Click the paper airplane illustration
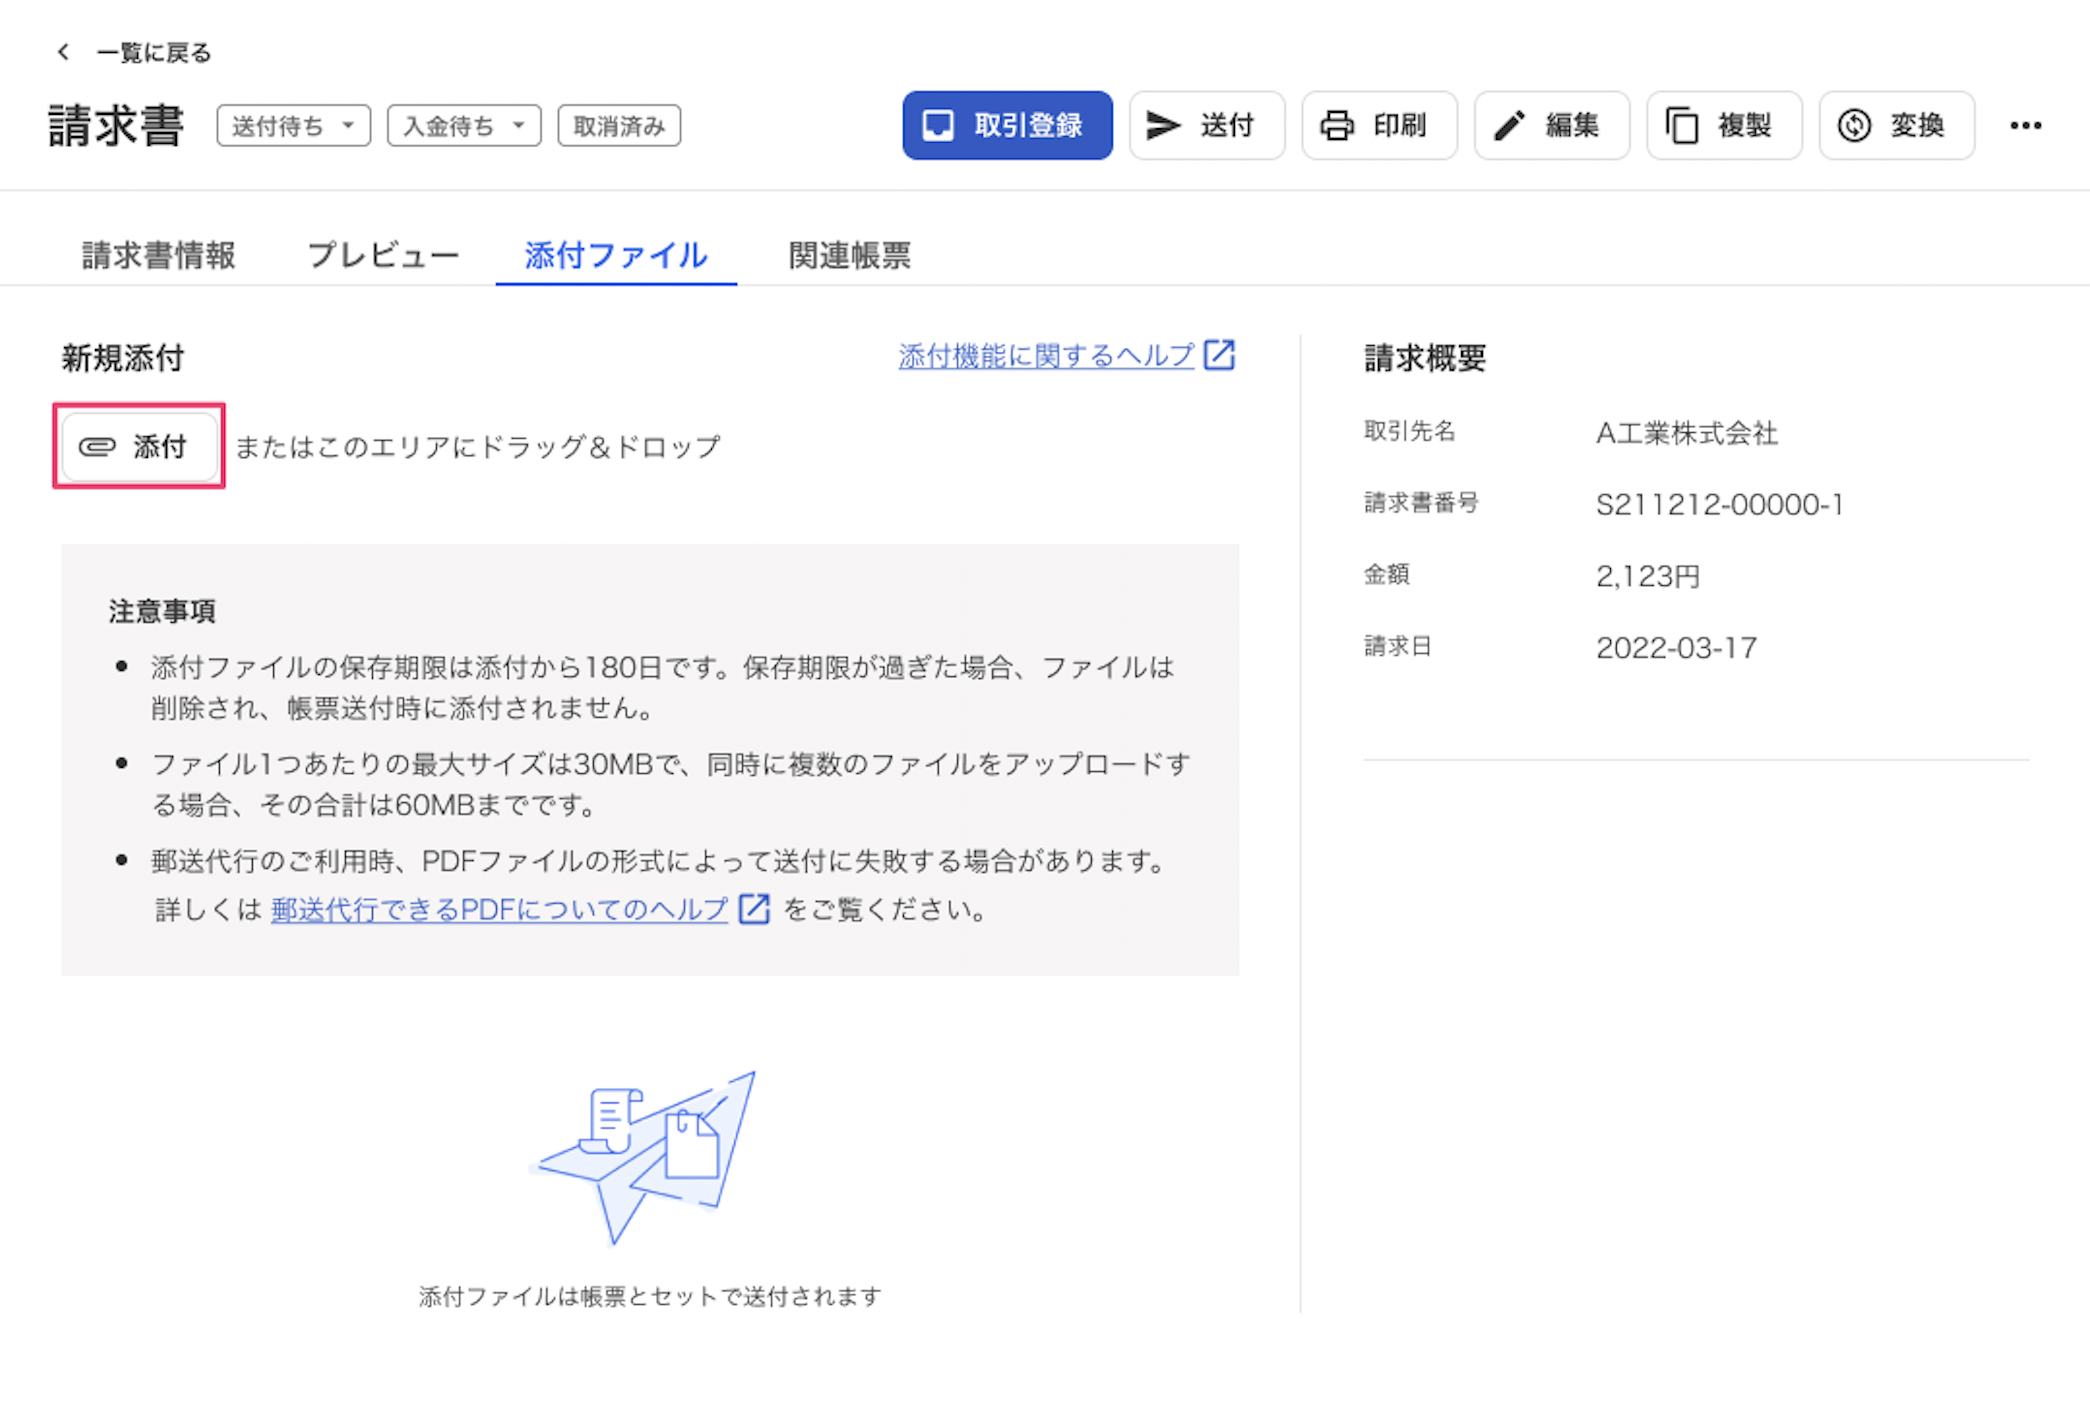The image size is (2090, 1422). (644, 1157)
